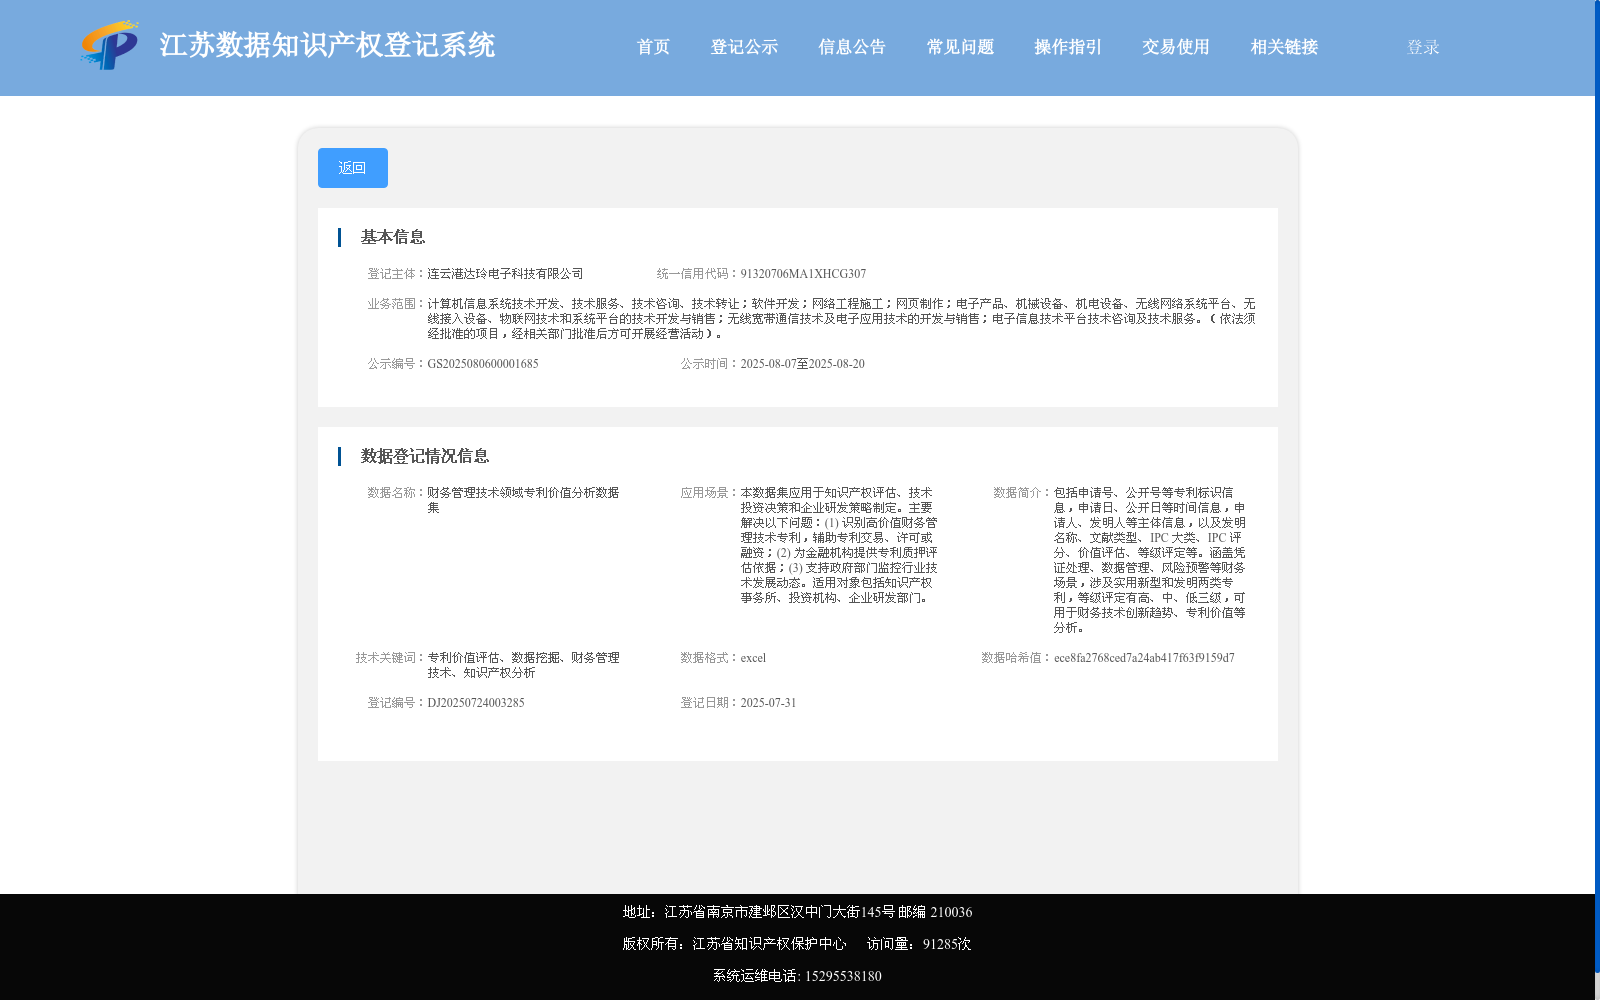
Task: Click the publicity period 2025-08-07至2025-08-20
Action: 802,364
